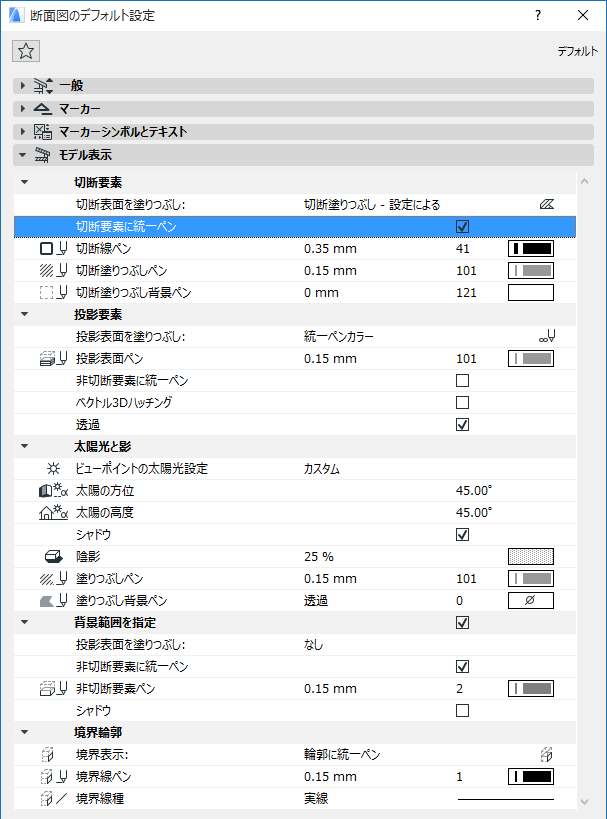Click the uniform pen color icon
The height and width of the screenshot is (819, 607).
point(545,337)
